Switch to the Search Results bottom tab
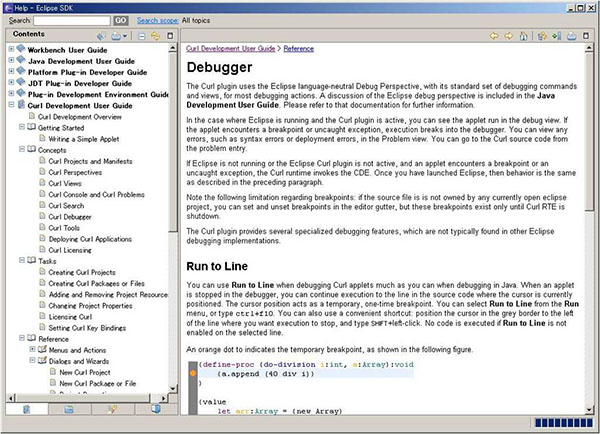The width and height of the screenshot is (600, 434). (112, 410)
